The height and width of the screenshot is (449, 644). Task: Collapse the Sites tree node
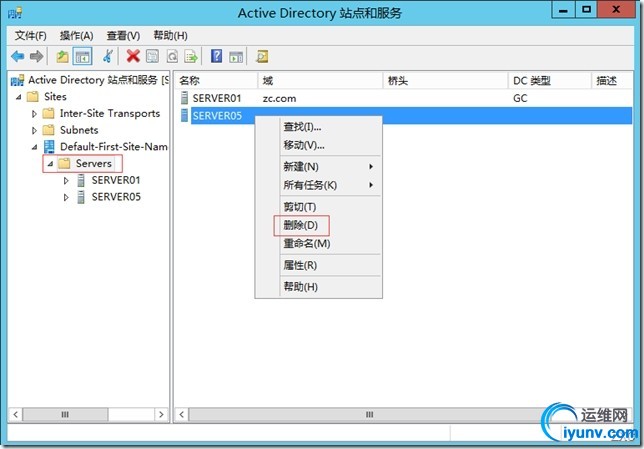[18, 97]
